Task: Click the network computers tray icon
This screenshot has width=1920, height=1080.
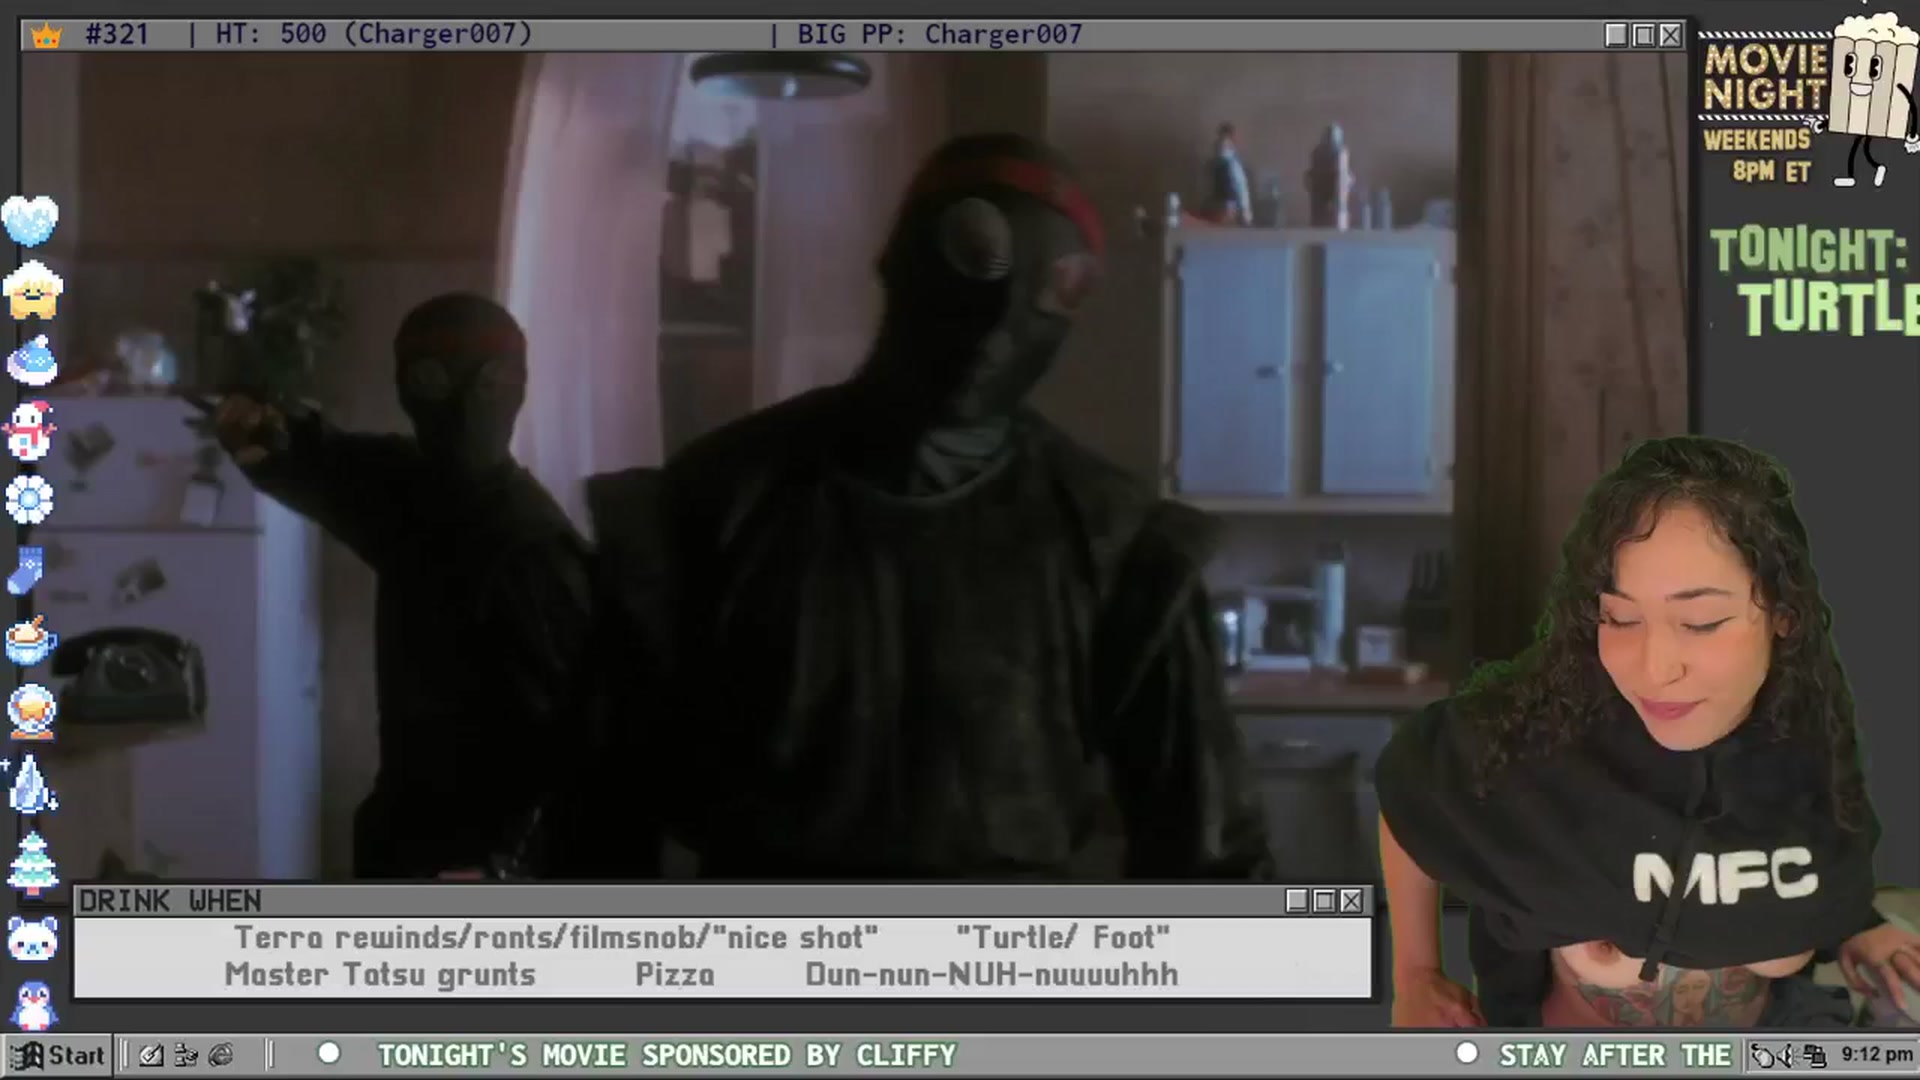Action: click(x=1814, y=1056)
